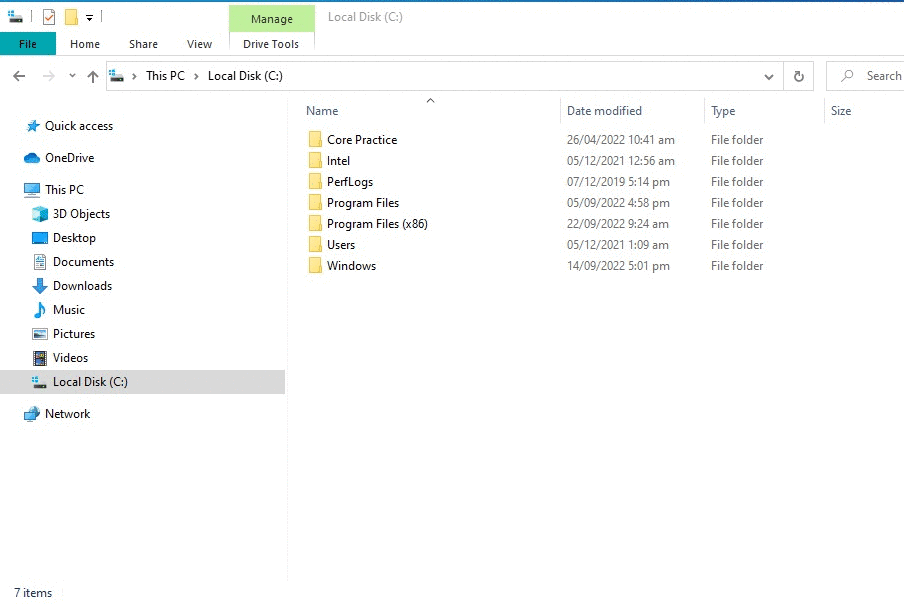Viewport: 904px width, 604px height.
Task: Select OneDrive in the navigation pane
Action: (70, 158)
